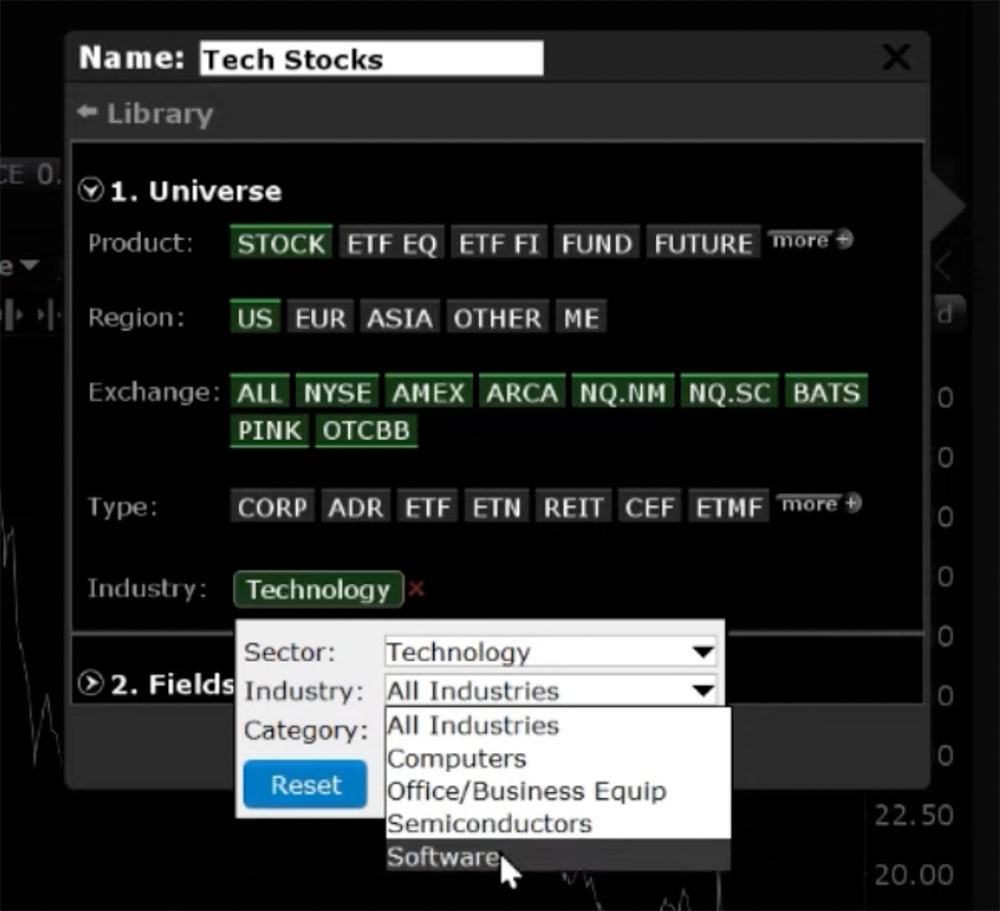The width and height of the screenshot is (1000, 911).
Task: Click the Name text field
Action: (x=370, y=58)
